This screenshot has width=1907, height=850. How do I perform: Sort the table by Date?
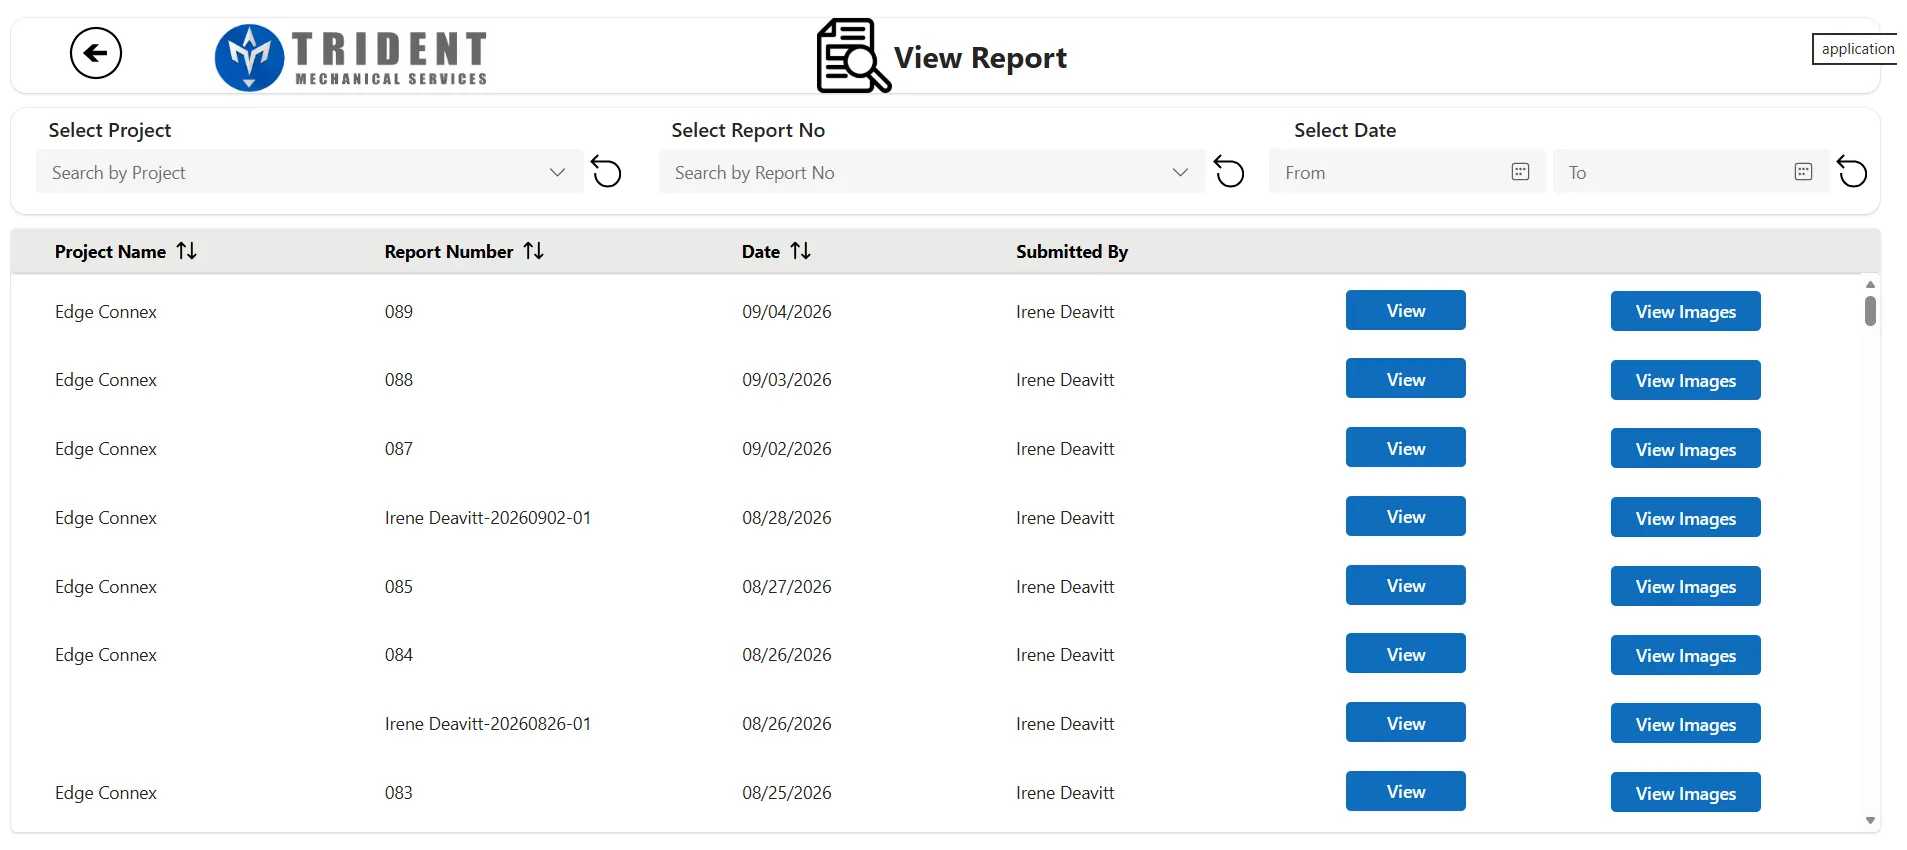[x=800, y=251]
